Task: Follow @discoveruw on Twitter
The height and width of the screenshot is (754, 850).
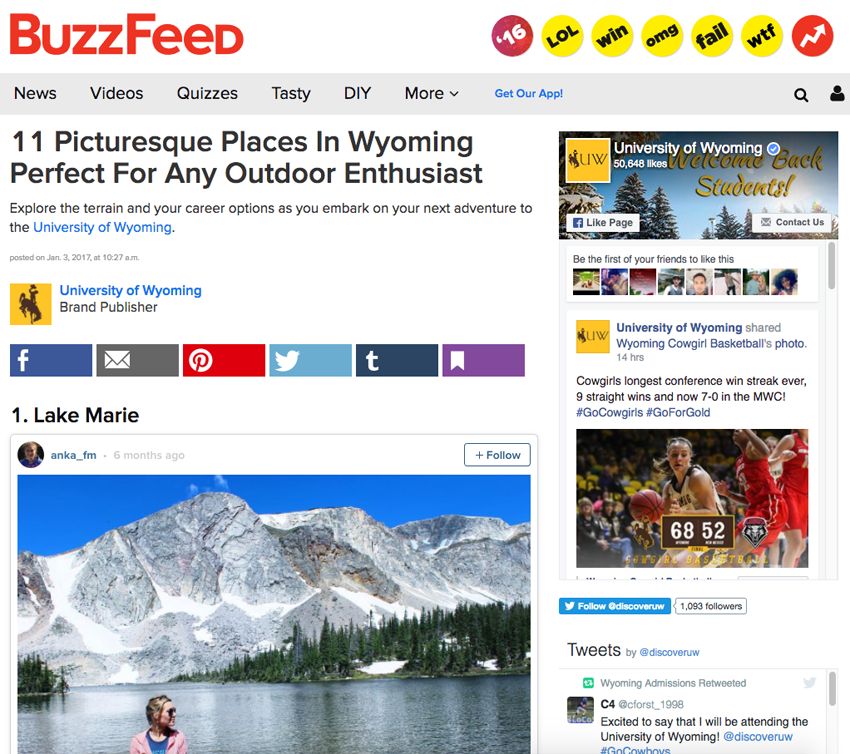Action: pos(615,606)
